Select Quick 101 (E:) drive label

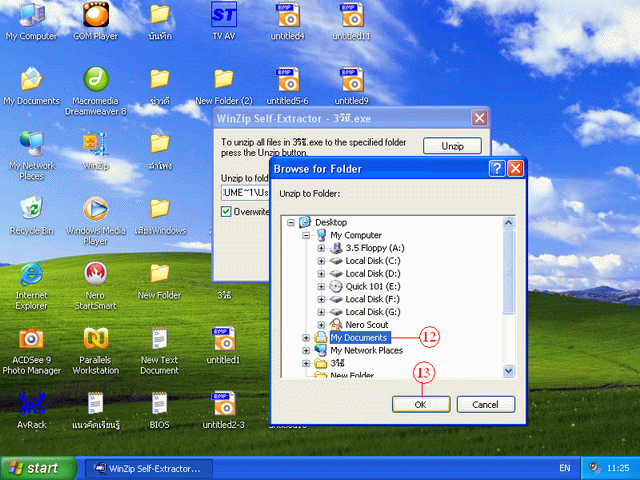373,286
